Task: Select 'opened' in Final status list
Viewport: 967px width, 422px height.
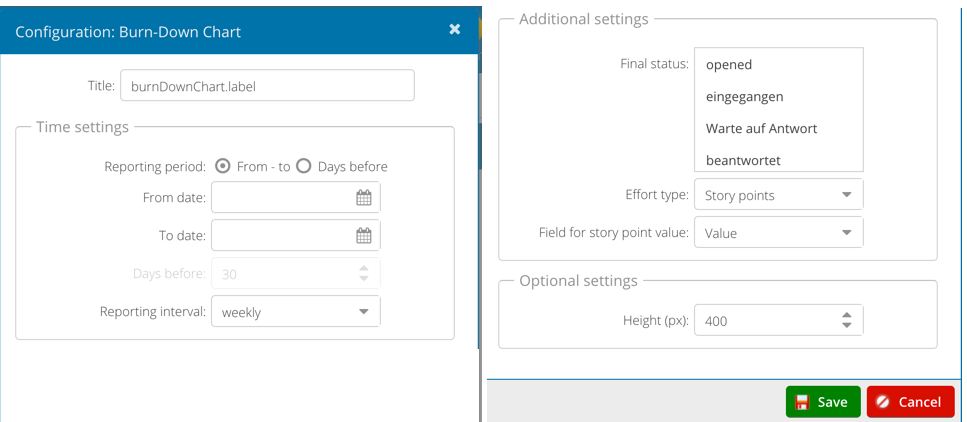Action: pyautogui.click(x=729, y=65)
